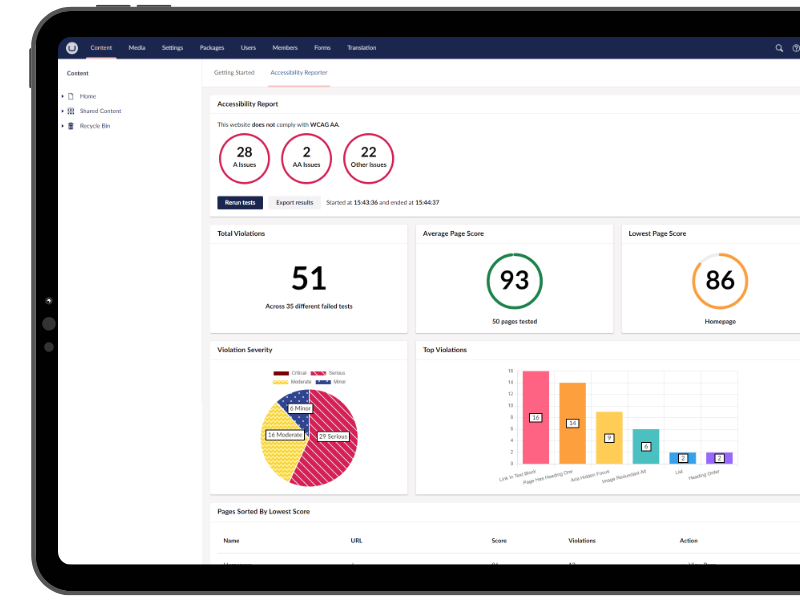The image size is (800, 600).
Task: Open the Media section menu
Action: [136, 47]
